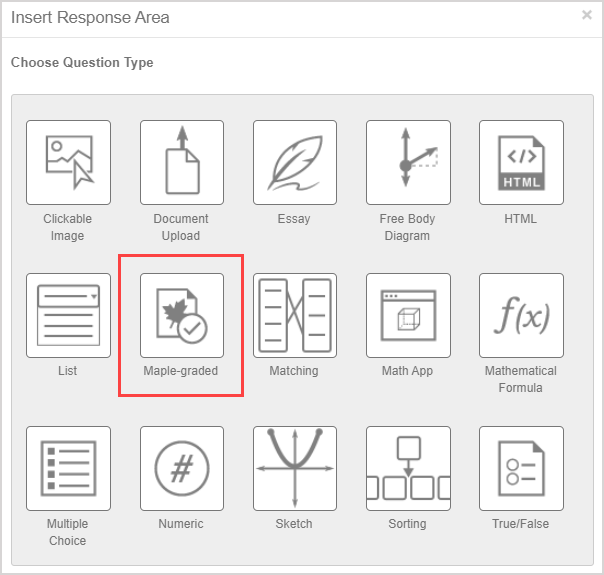Select the Sketch parabola graph icon
The height and width of the screenshot is (575, 604).
294,468
